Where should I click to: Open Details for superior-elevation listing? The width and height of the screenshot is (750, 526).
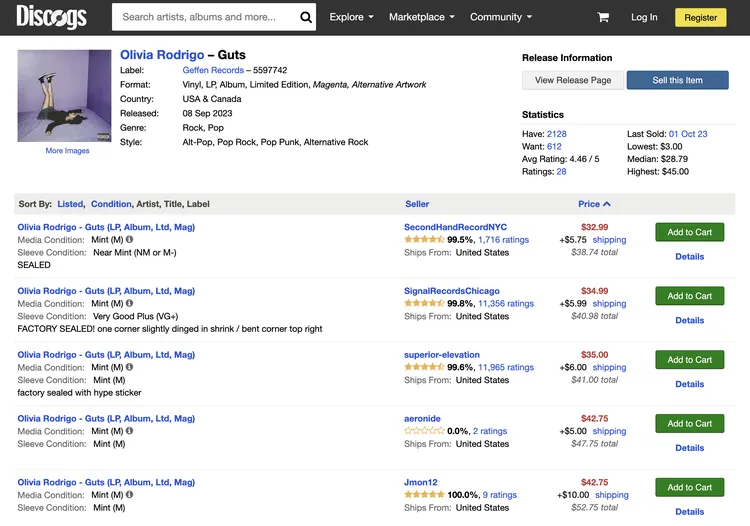(x=689, y=384)
